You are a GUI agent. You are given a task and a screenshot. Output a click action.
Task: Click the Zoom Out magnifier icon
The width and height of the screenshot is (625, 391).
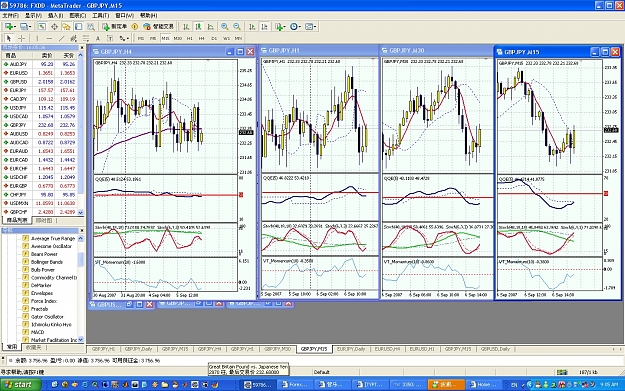point(237,27)
